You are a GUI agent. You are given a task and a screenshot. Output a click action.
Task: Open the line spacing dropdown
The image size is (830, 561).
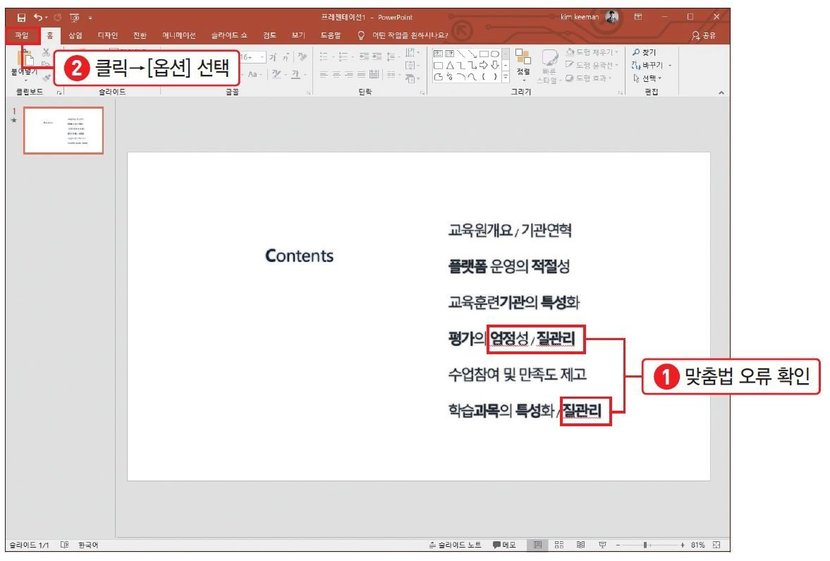391,56
